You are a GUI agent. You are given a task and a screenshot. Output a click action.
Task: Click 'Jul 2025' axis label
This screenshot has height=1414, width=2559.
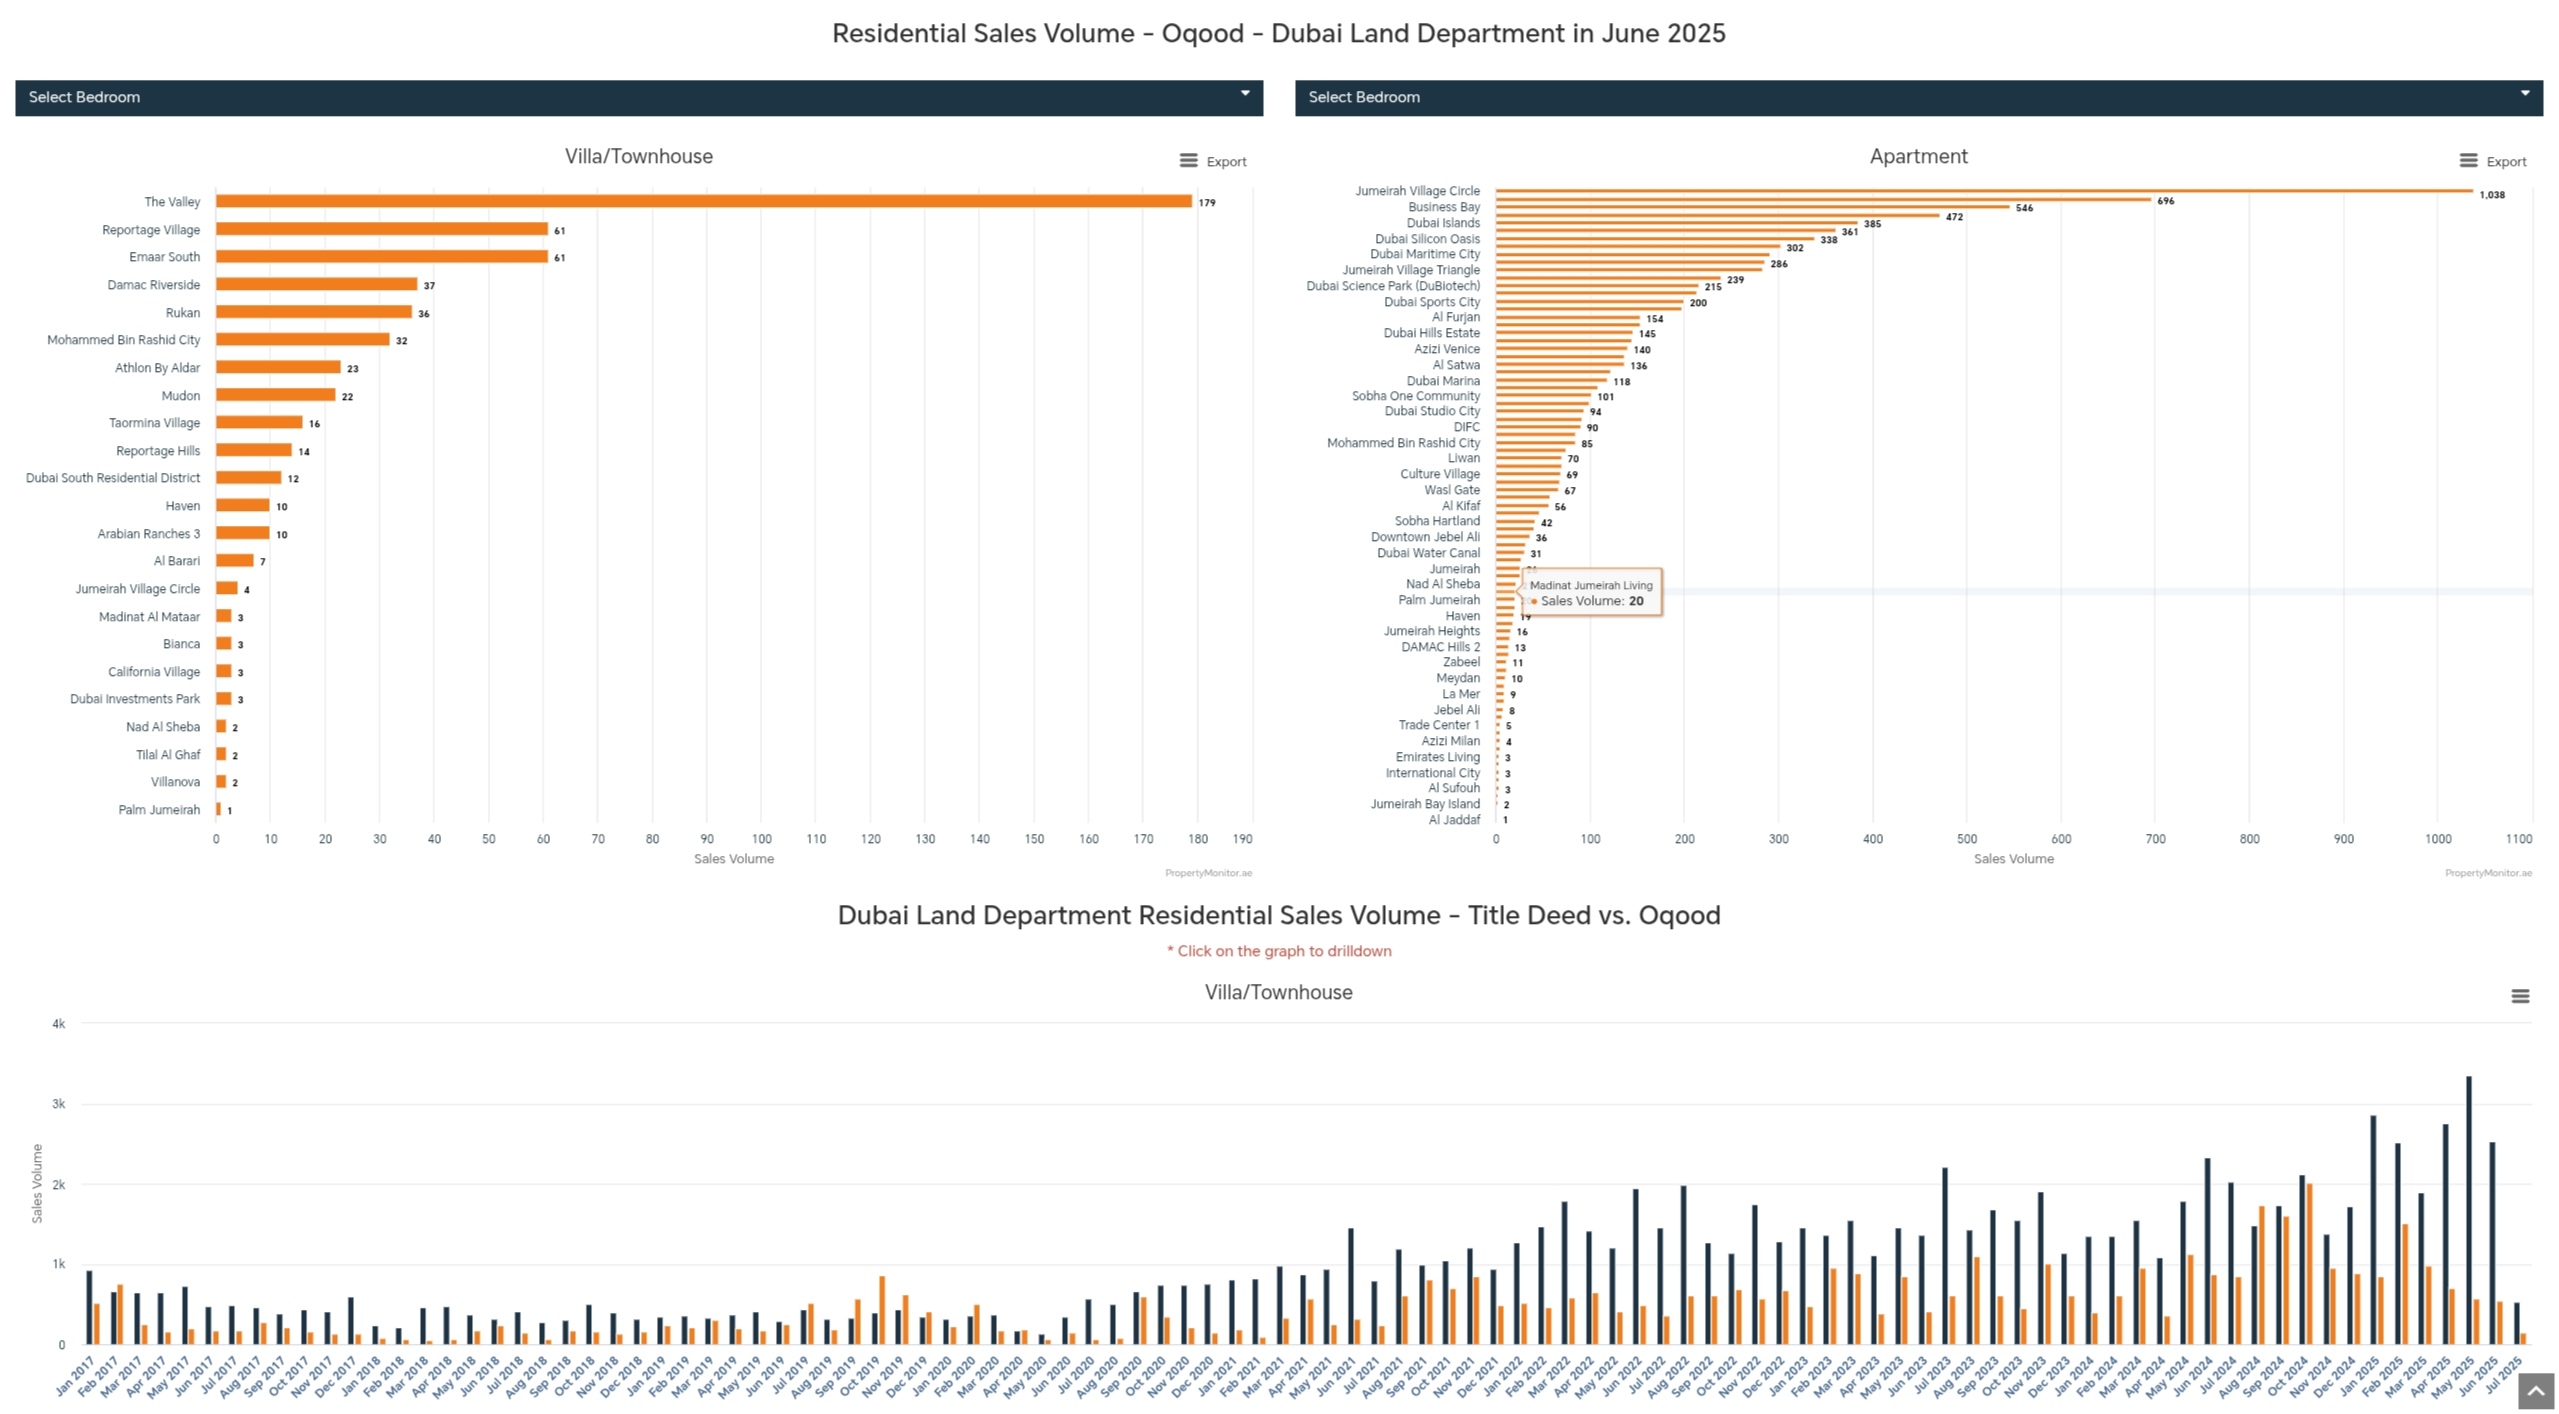(2502, 1377)
